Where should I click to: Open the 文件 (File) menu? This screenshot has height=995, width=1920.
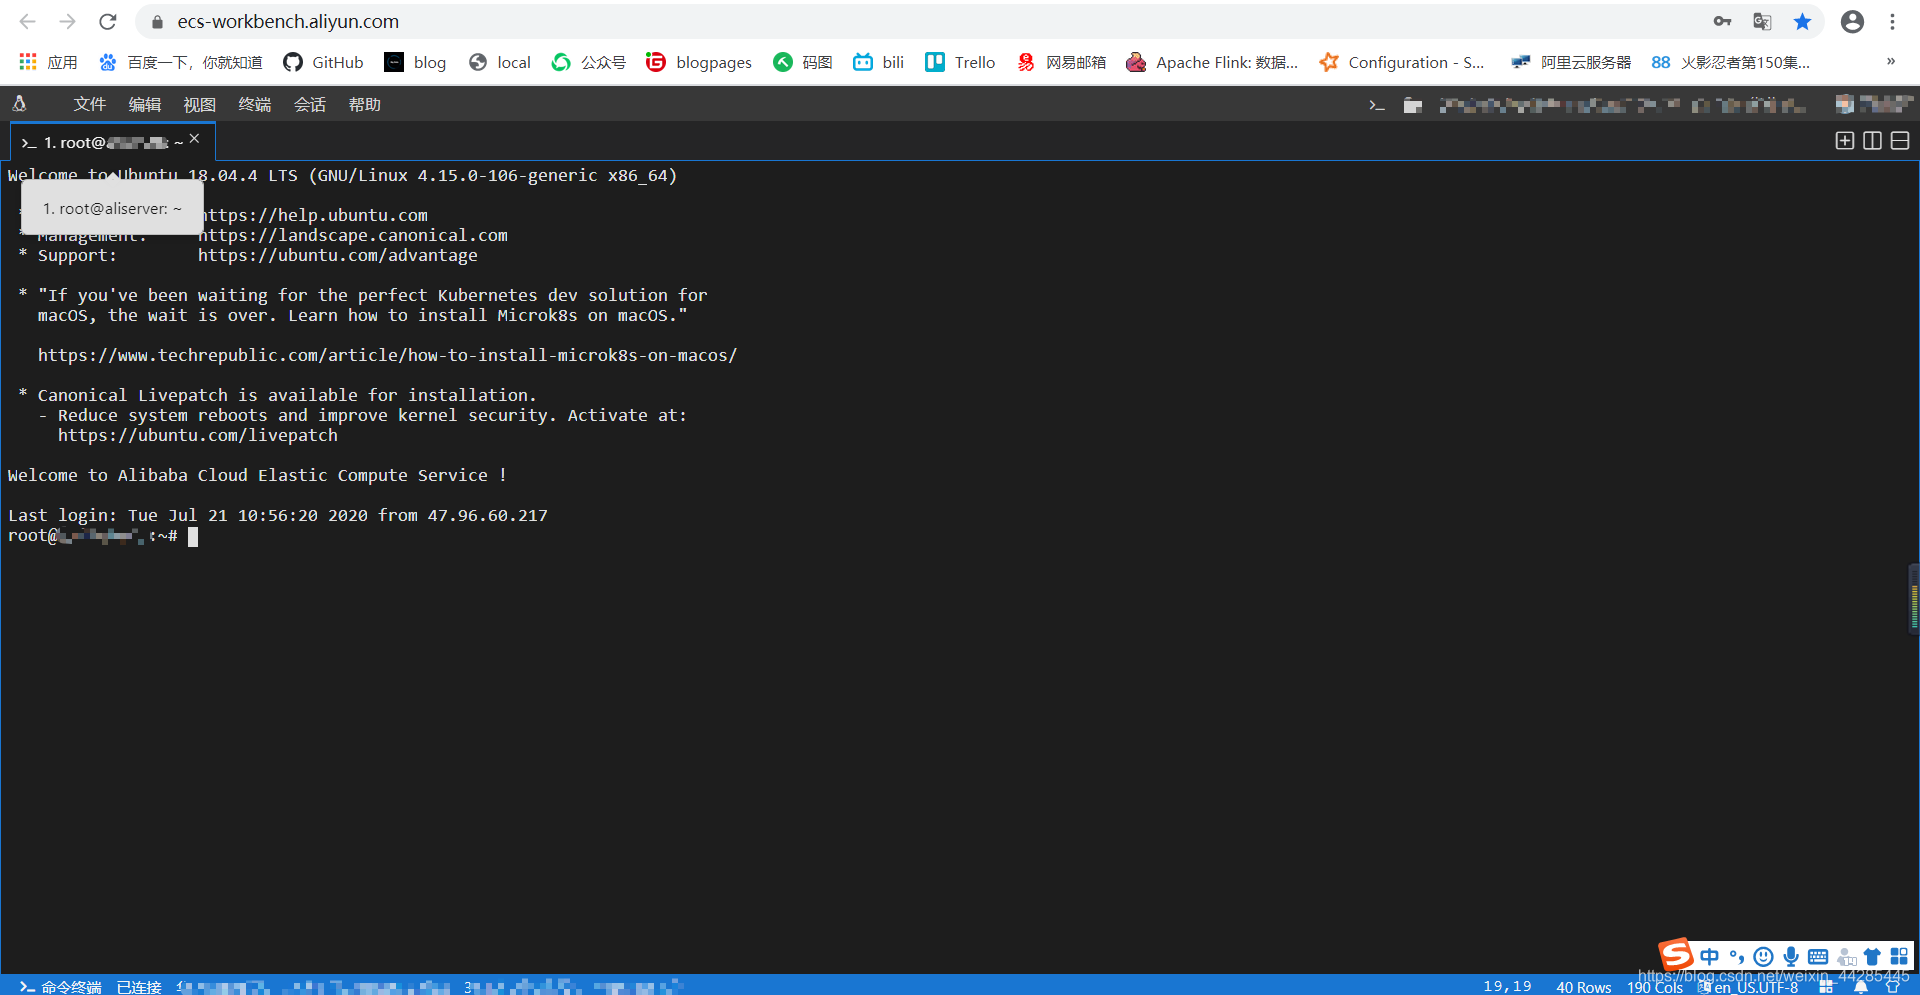point(89,104)
